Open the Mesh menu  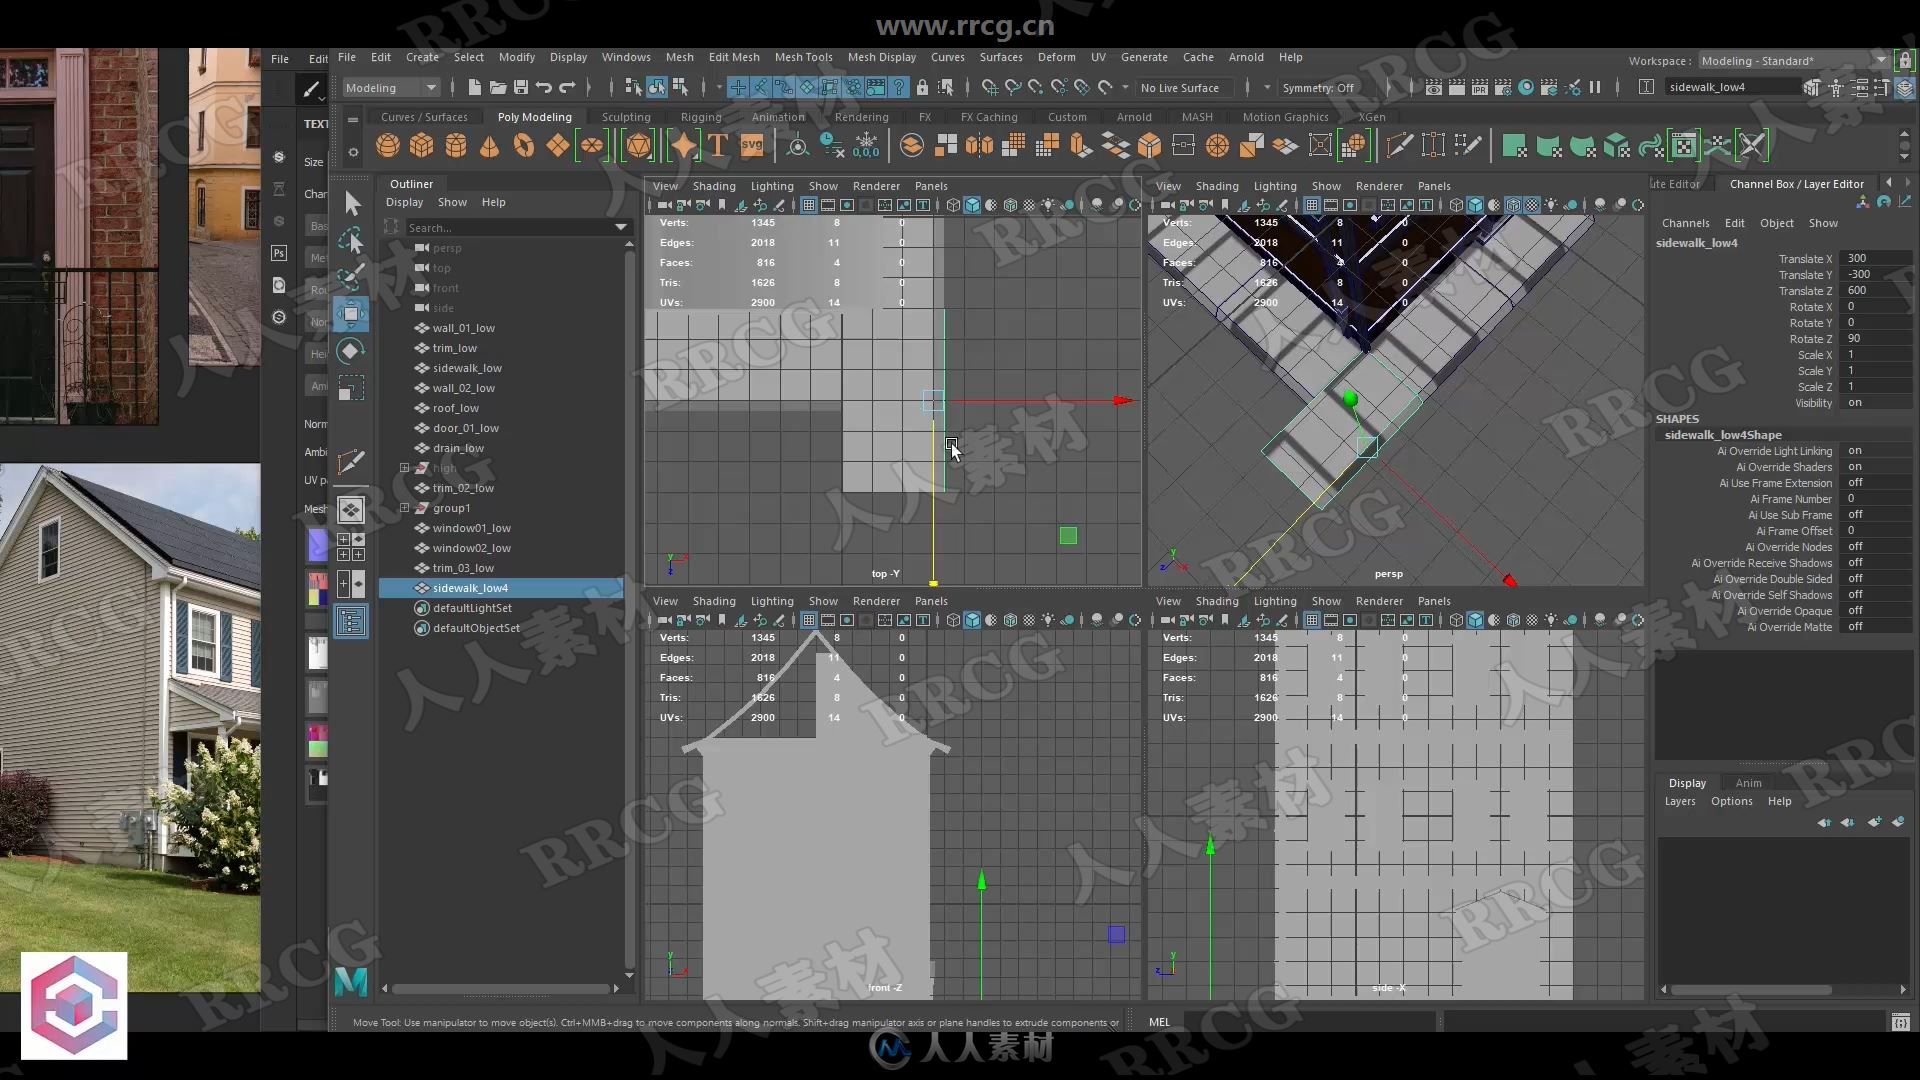(x=678, y=57)
